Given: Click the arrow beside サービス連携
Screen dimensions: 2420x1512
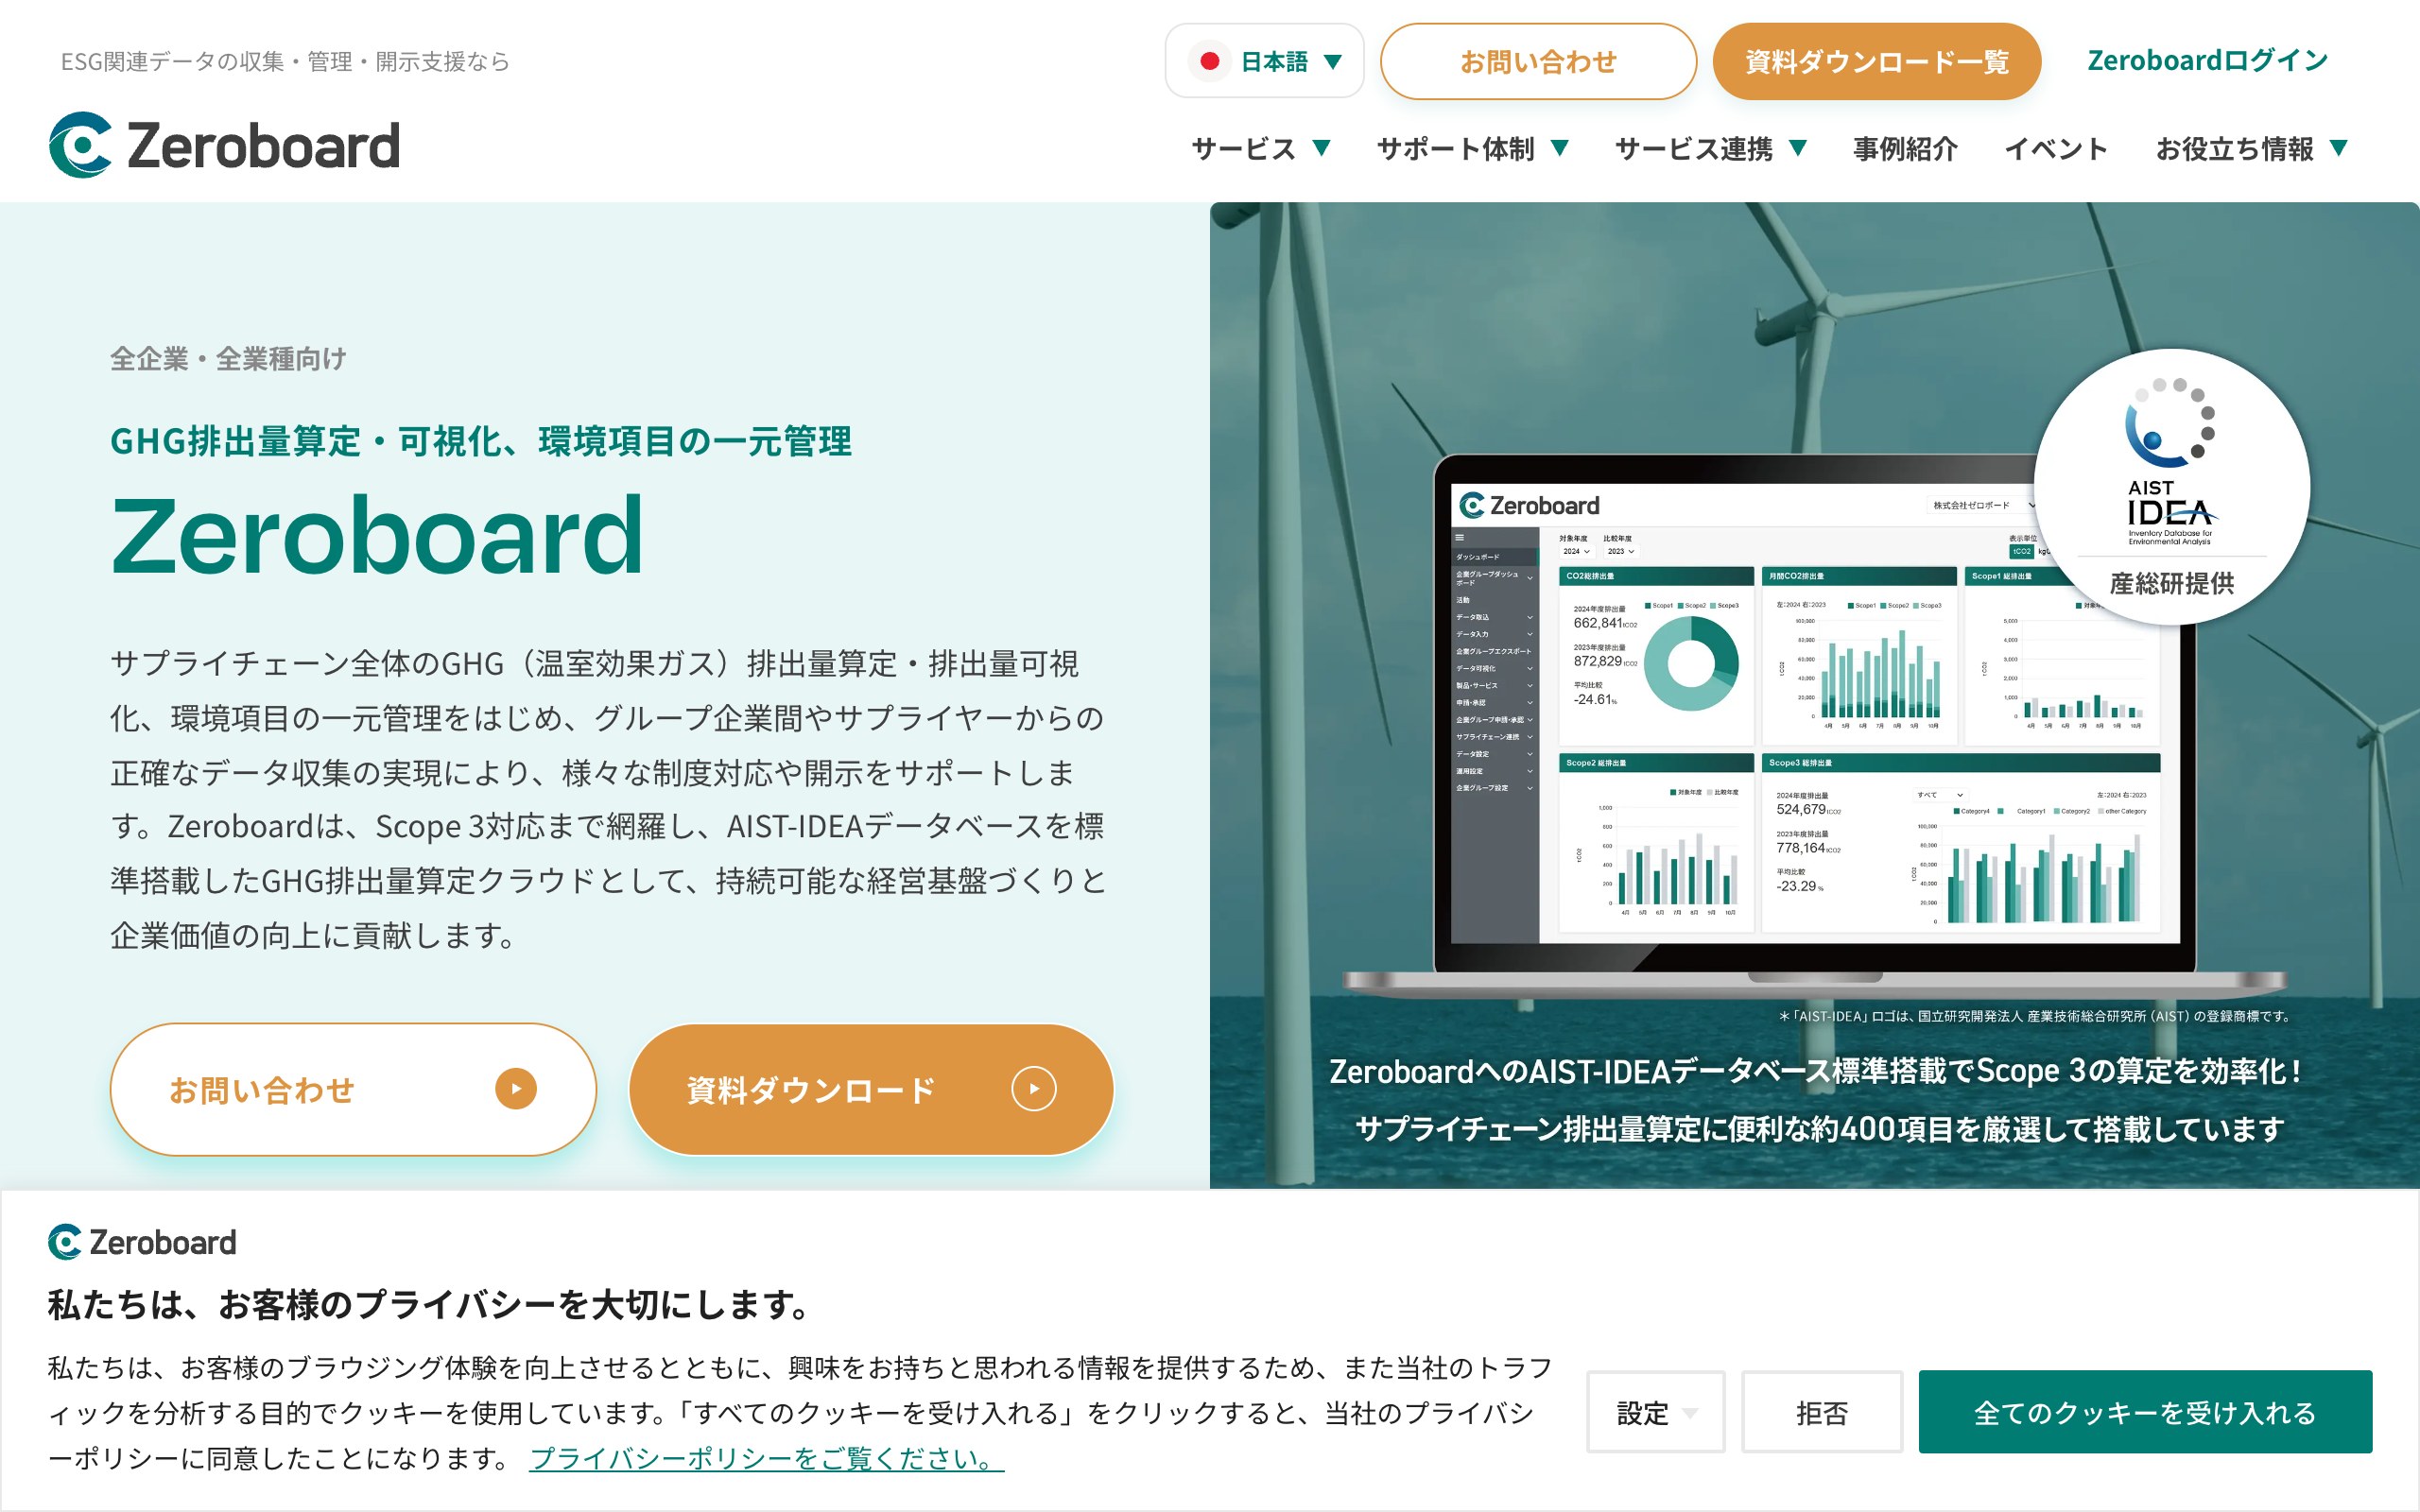Looking at the screenshot, I should [x=1797, y=148].
